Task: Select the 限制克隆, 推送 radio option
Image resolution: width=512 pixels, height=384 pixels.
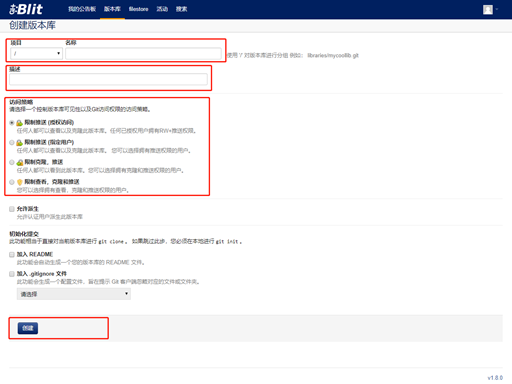Action: (12, 162)
